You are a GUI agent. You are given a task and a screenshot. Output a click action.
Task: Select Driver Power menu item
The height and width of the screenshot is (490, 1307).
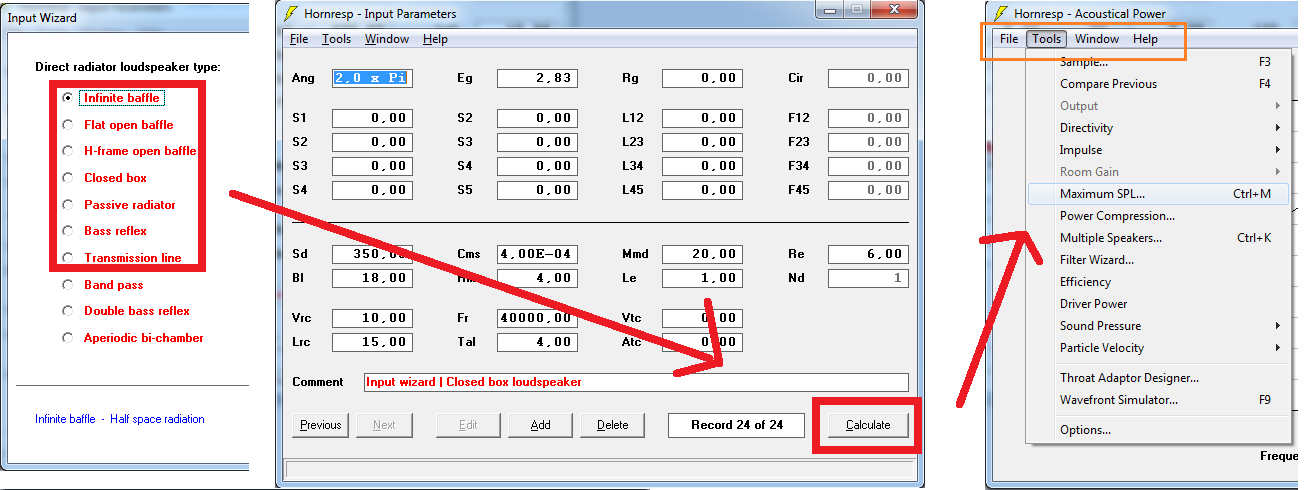(x=1157, y=304)
